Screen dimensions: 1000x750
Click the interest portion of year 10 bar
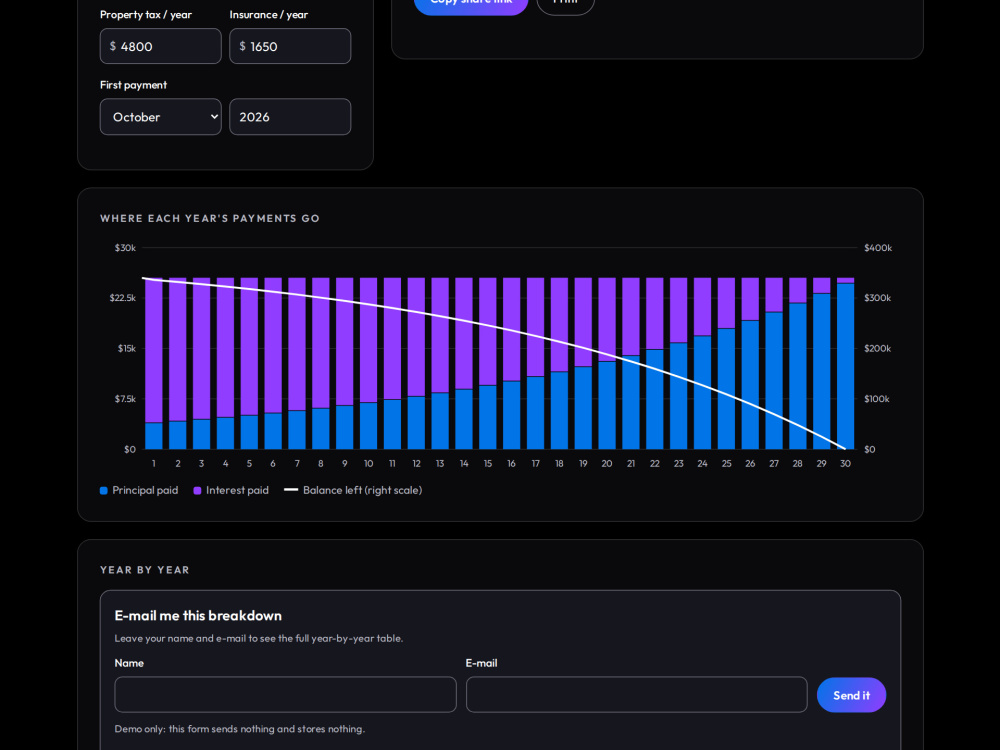[x=368, y=340]
